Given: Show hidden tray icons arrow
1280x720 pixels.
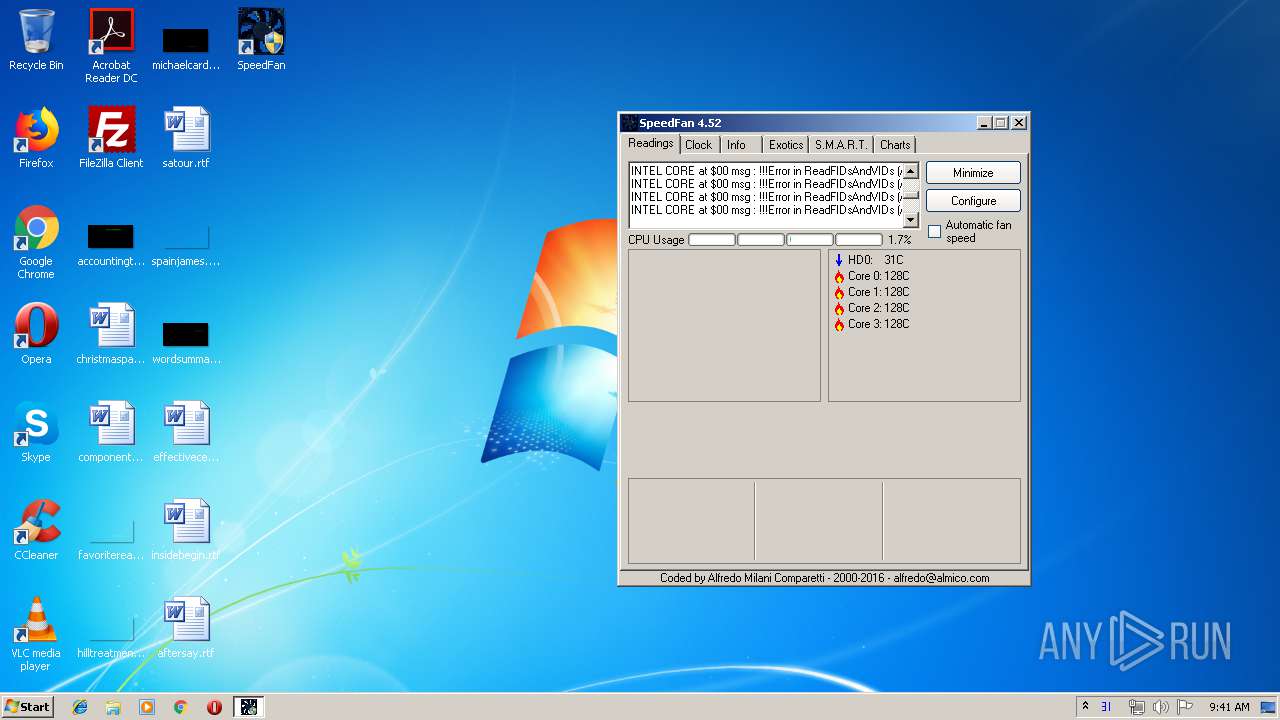Looking at the screenshot, I should (x=1085, y=707).
